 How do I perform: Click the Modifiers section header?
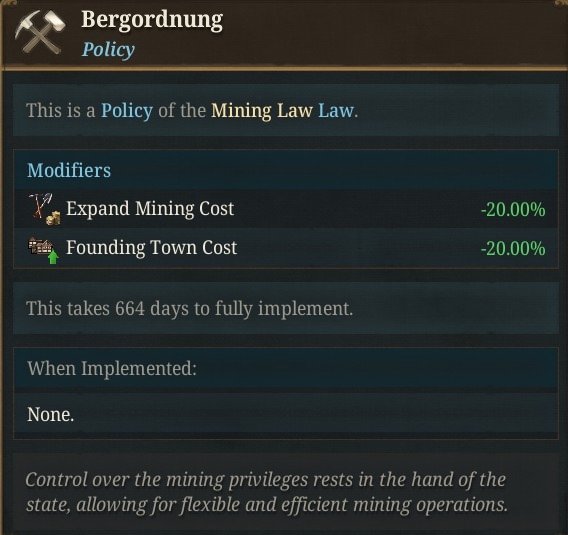tap(69, 170)
